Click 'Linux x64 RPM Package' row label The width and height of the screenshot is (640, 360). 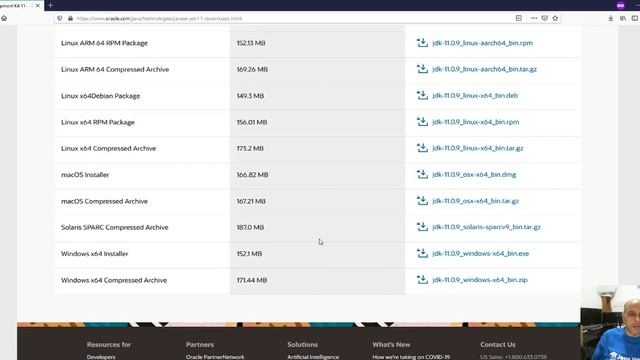[x=98, y=122]
